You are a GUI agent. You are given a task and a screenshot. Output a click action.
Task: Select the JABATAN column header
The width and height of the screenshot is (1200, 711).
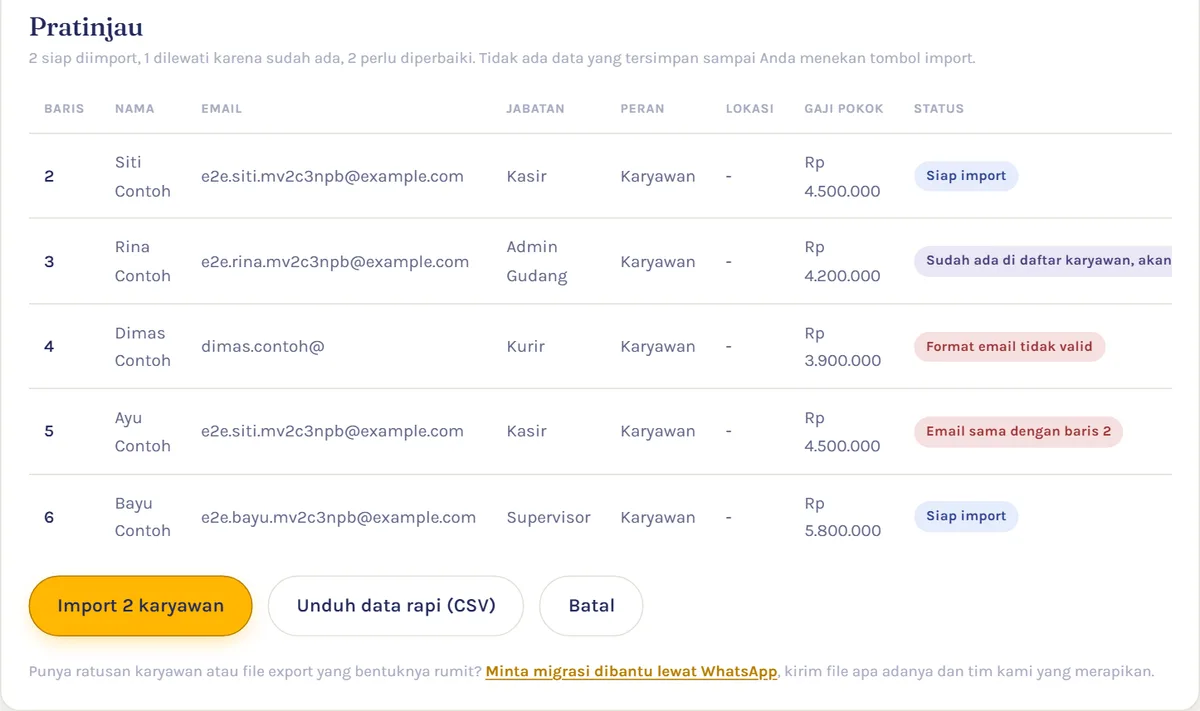pyautogui.click(x=535, y=108)
